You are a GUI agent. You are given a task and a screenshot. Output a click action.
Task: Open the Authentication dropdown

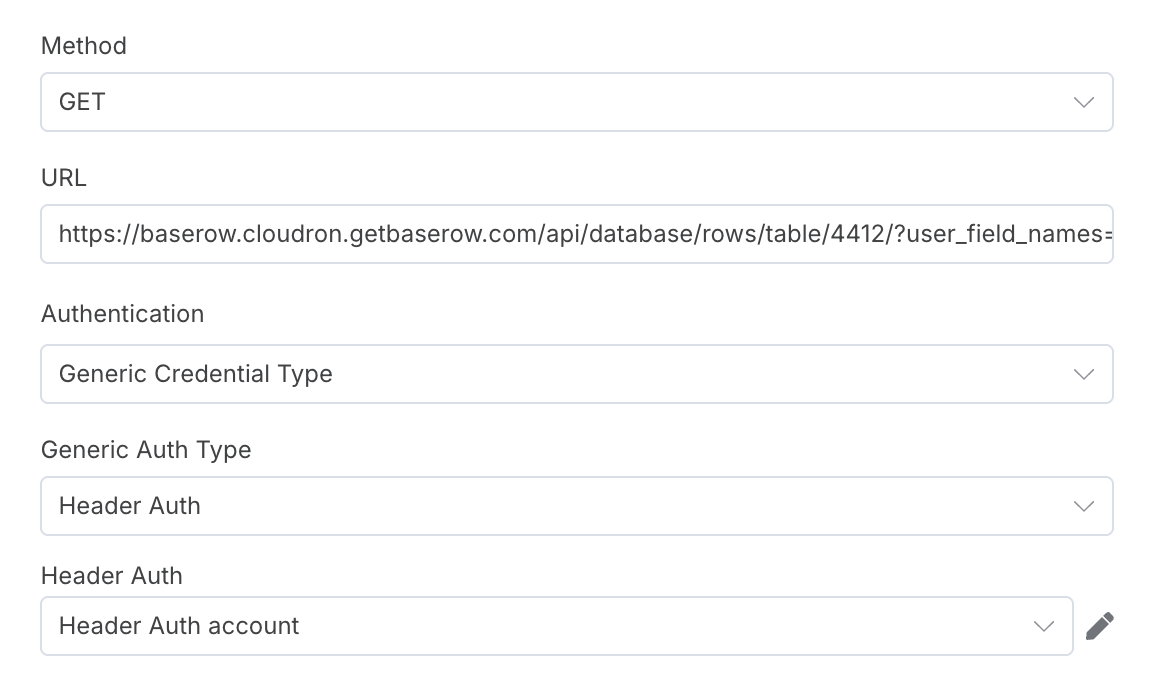(x=576, y=374)
